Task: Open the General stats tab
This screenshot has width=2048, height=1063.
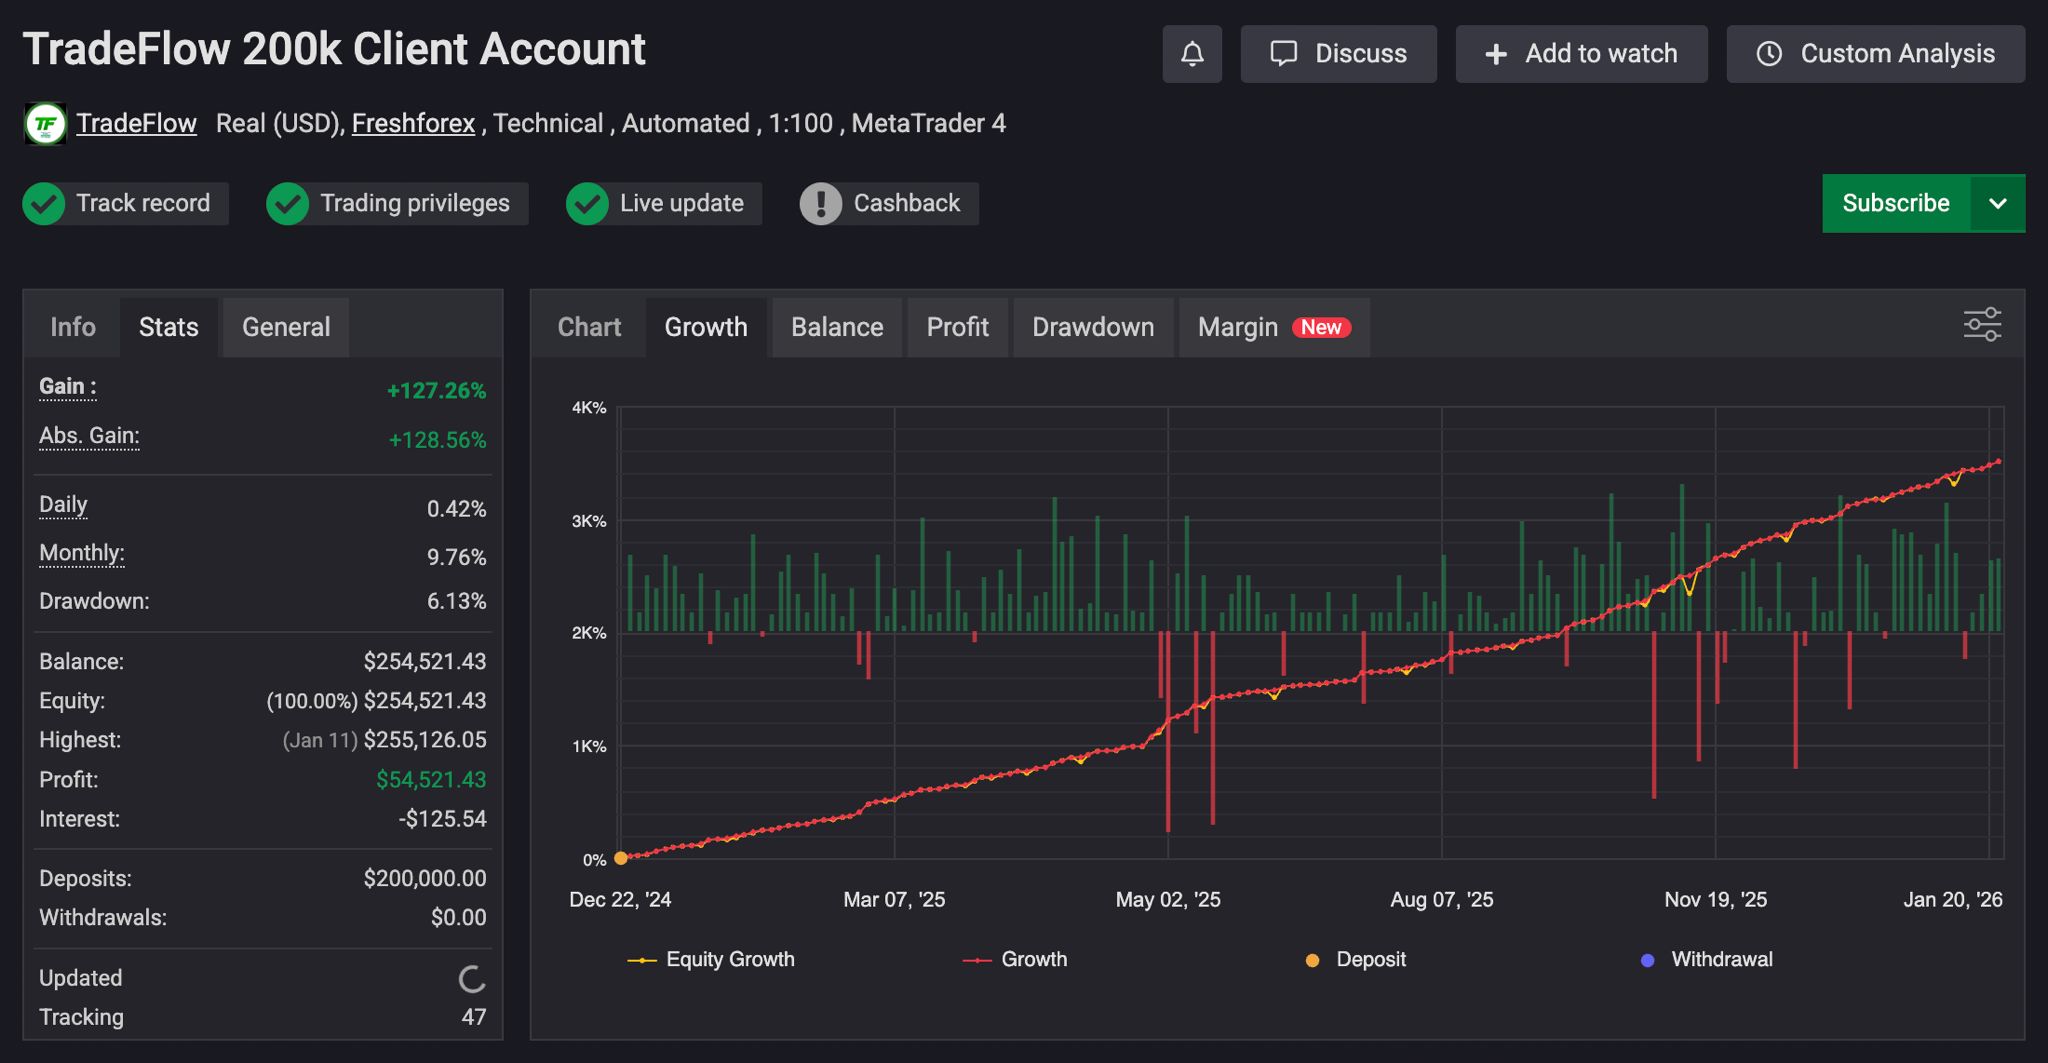Action: [x=285, y=327]
